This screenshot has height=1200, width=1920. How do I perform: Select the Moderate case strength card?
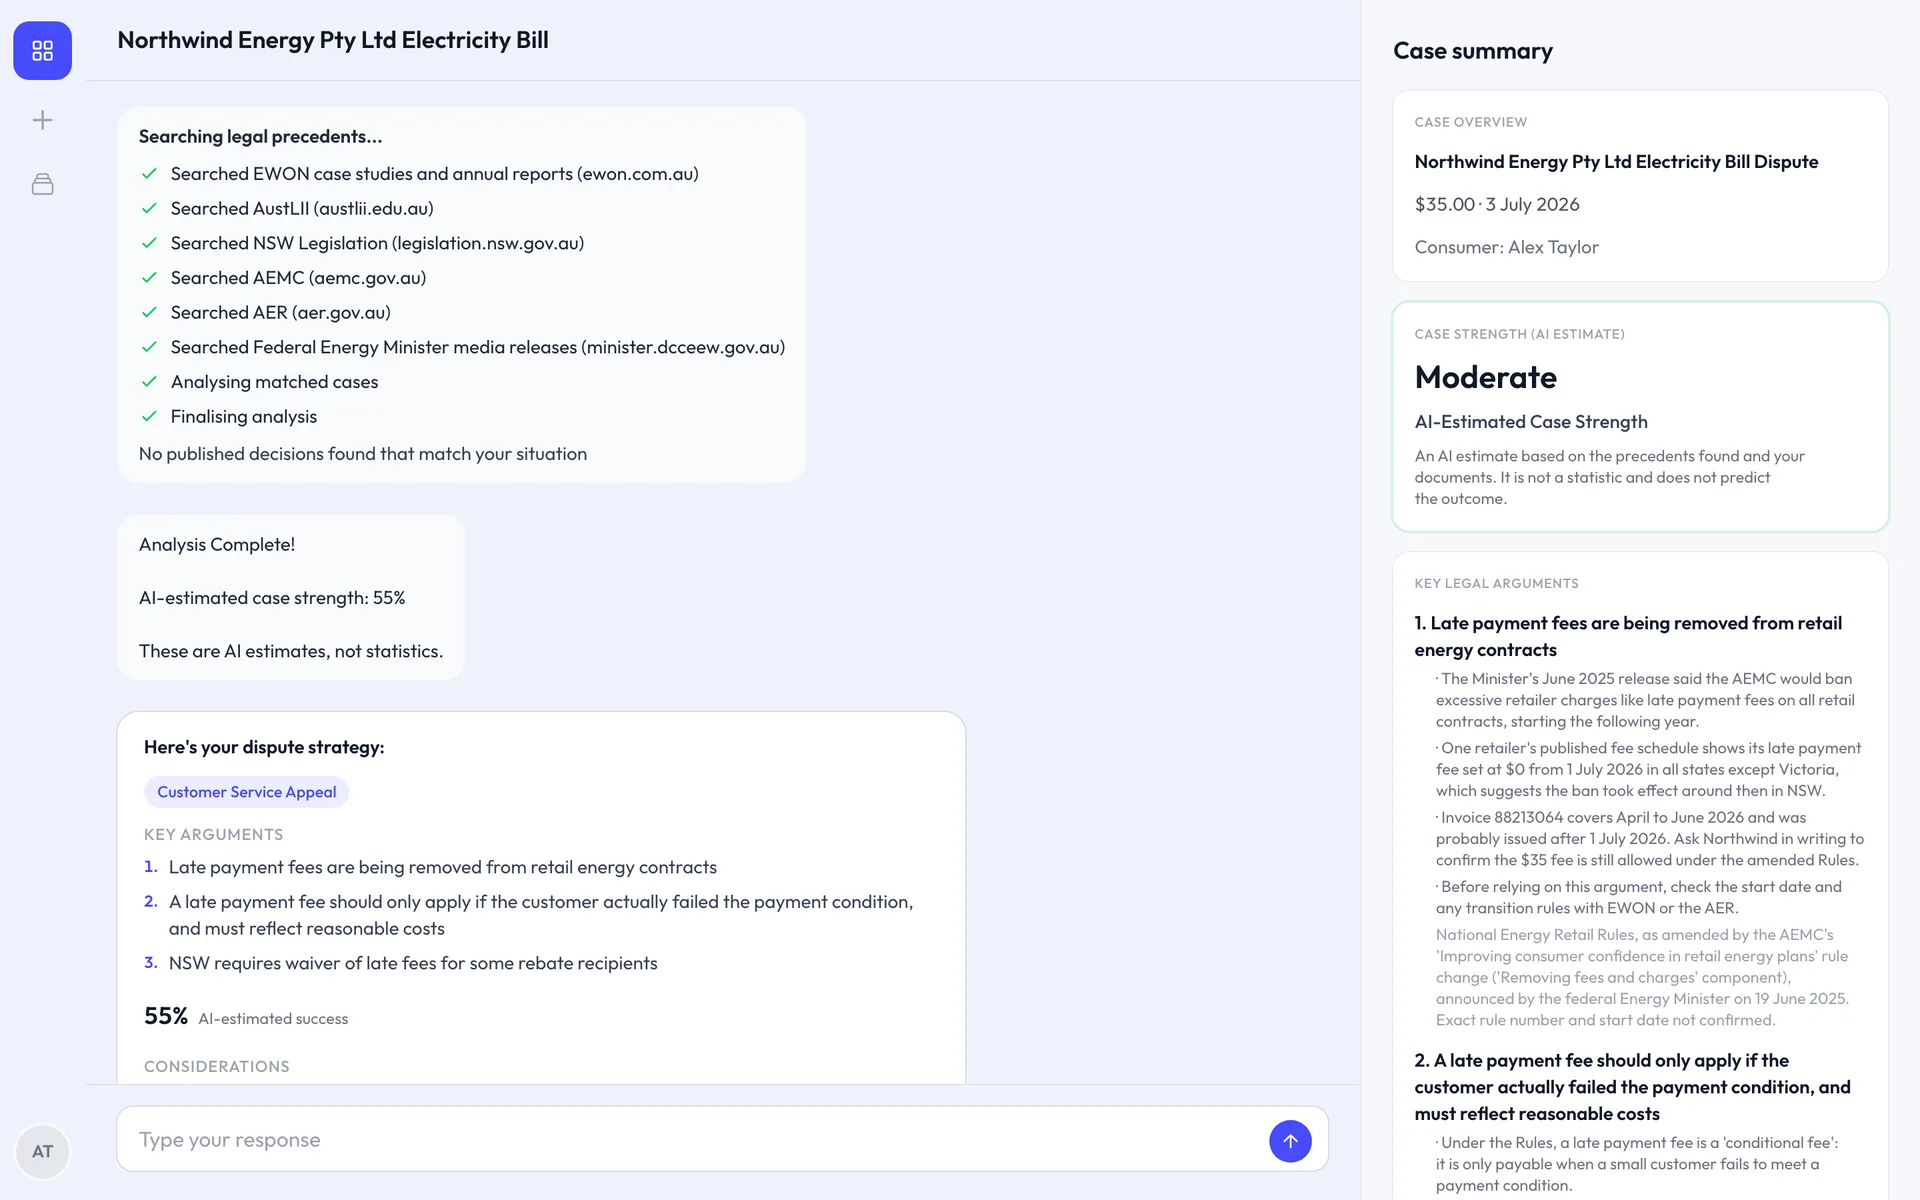(x=1640, y=417)
